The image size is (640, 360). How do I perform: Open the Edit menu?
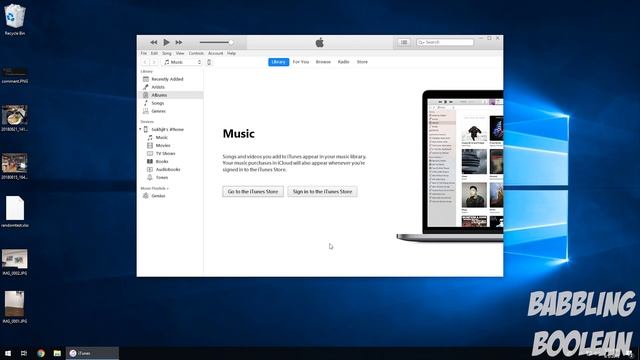coord(154,53)
